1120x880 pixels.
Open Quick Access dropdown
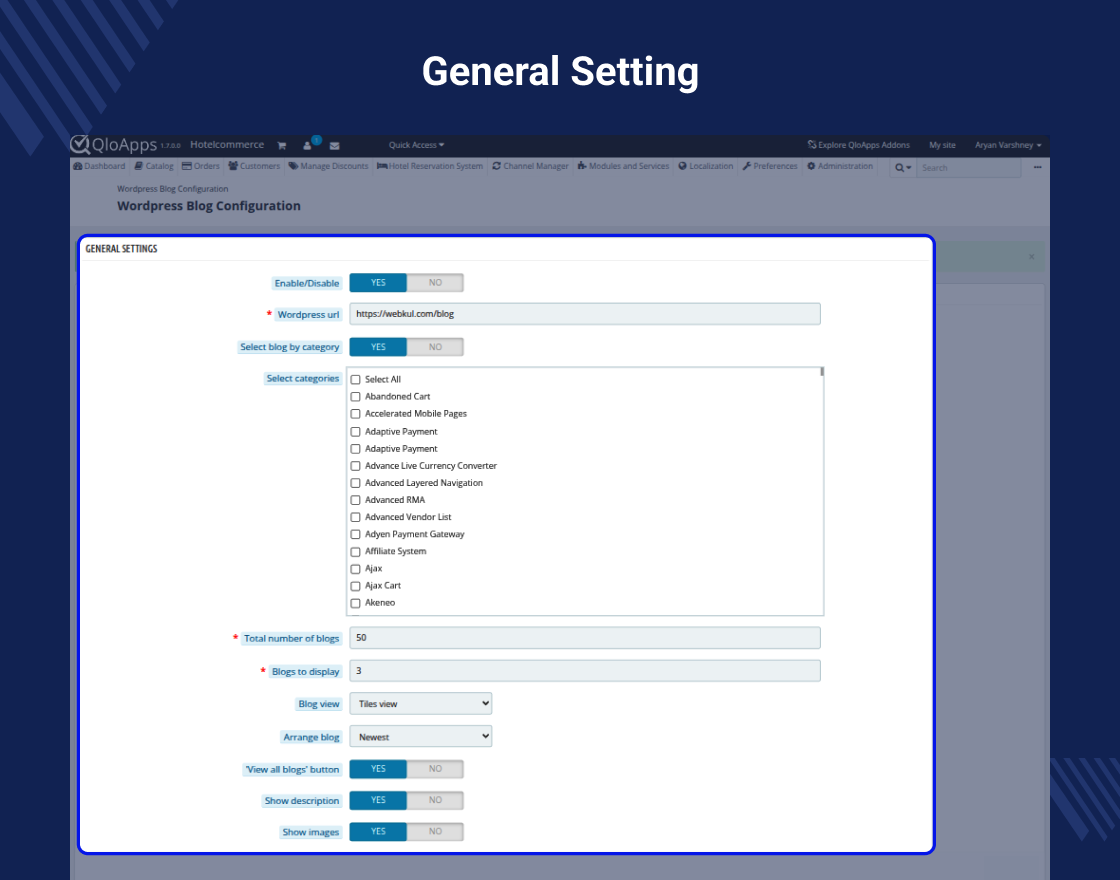(416, 145)
